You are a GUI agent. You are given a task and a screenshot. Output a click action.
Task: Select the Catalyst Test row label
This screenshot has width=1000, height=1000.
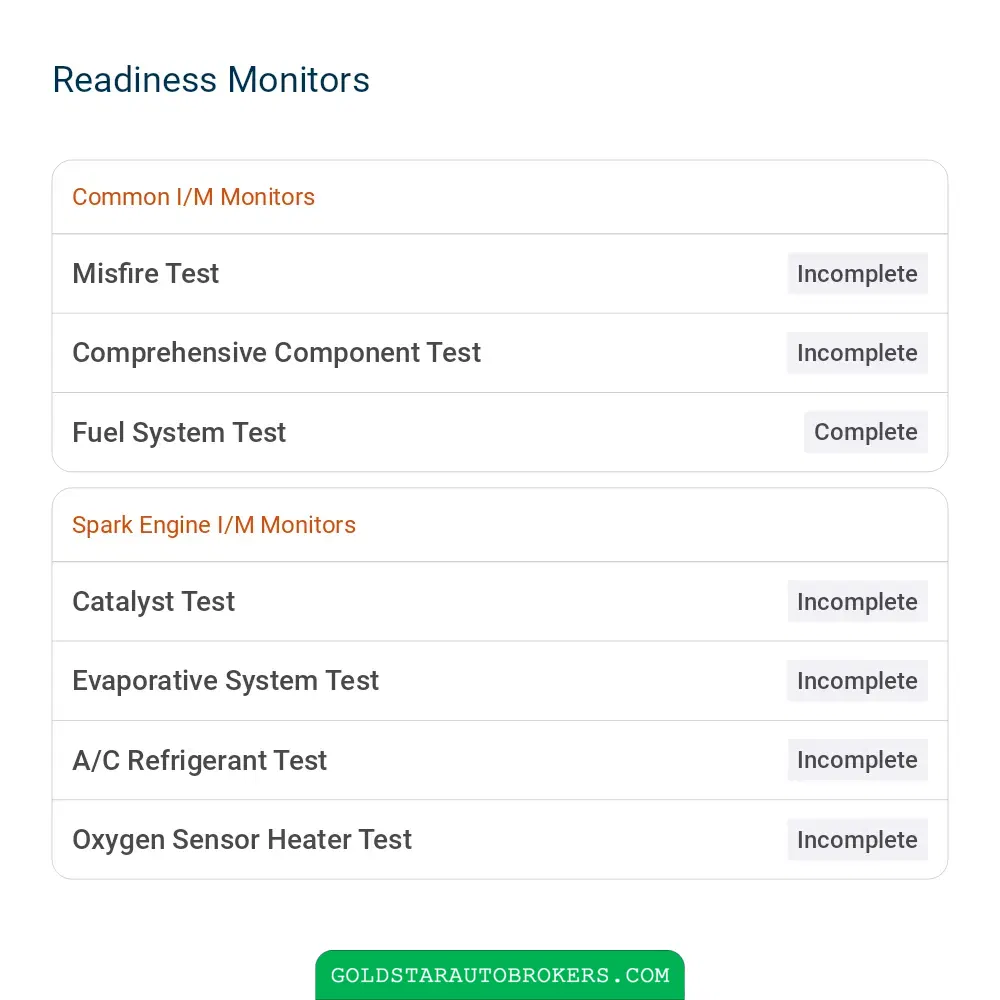[154, 601]
